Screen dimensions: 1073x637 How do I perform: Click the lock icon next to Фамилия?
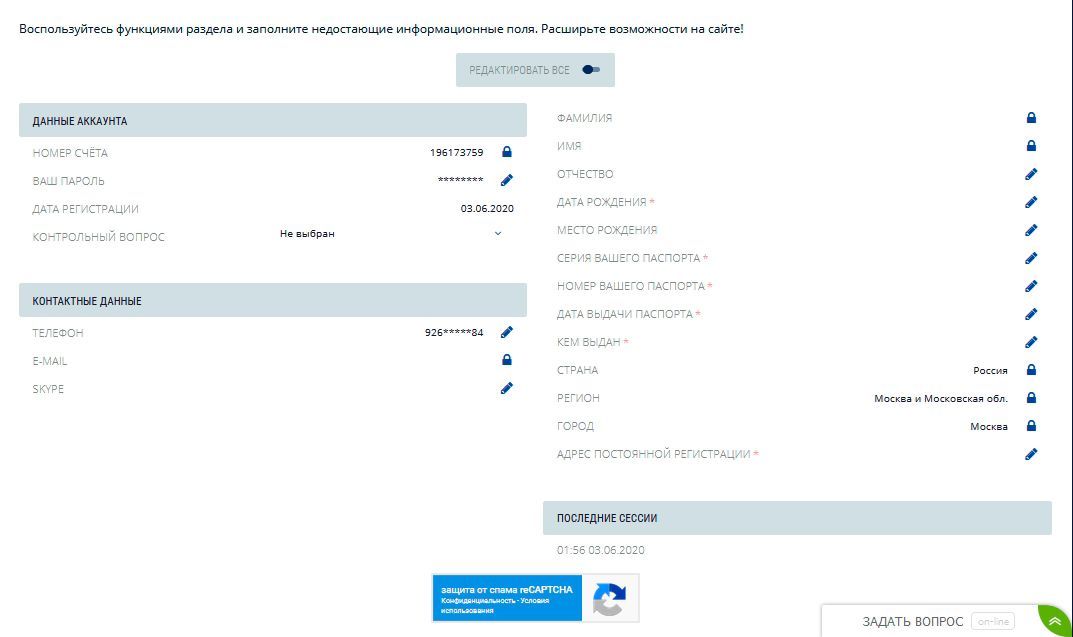click(x=1031, y=118)
